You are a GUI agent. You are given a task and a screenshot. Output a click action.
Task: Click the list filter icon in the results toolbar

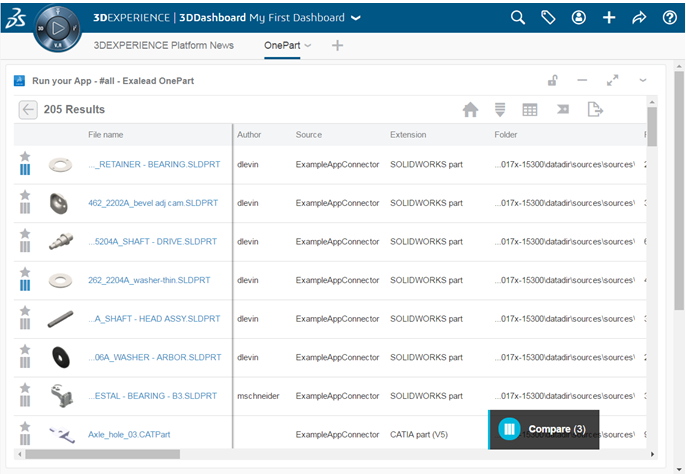point(500,109)
